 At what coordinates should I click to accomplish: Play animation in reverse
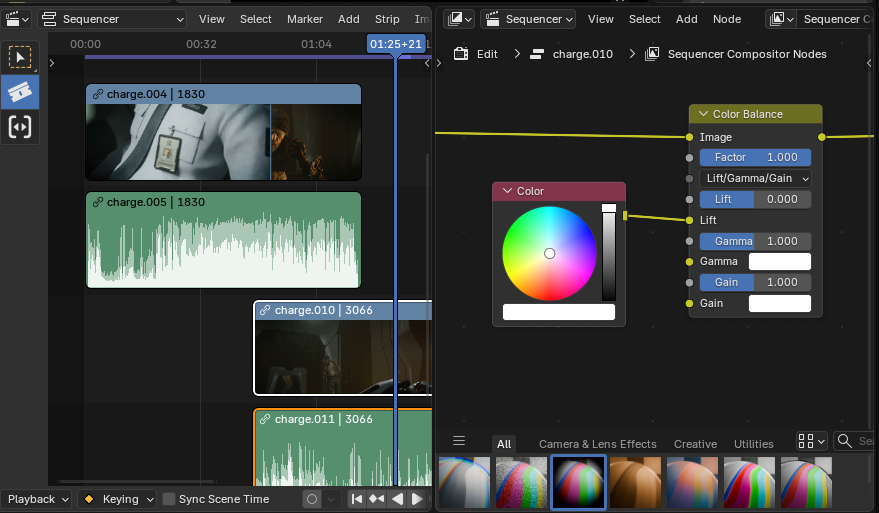(397, 499)
